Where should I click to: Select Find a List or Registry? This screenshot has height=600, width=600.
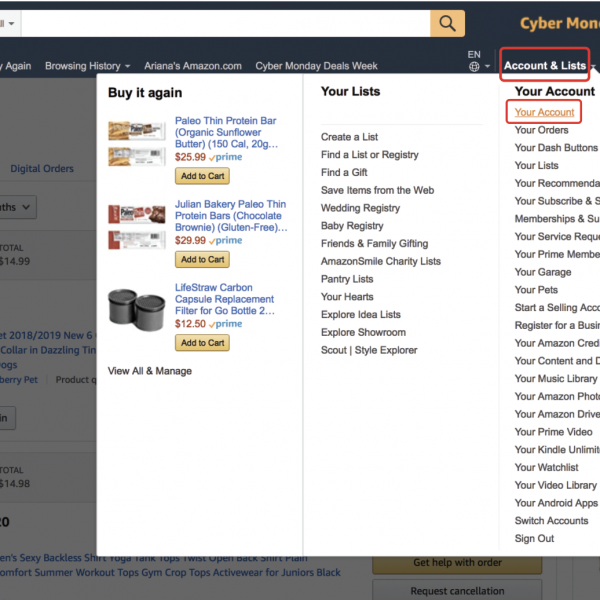click(x=370, y=155)
